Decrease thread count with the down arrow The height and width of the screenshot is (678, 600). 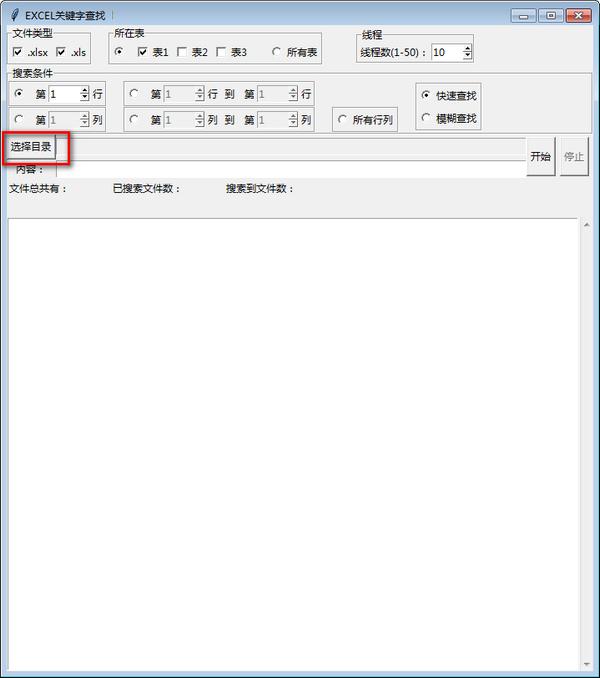(x=467, y=56)
